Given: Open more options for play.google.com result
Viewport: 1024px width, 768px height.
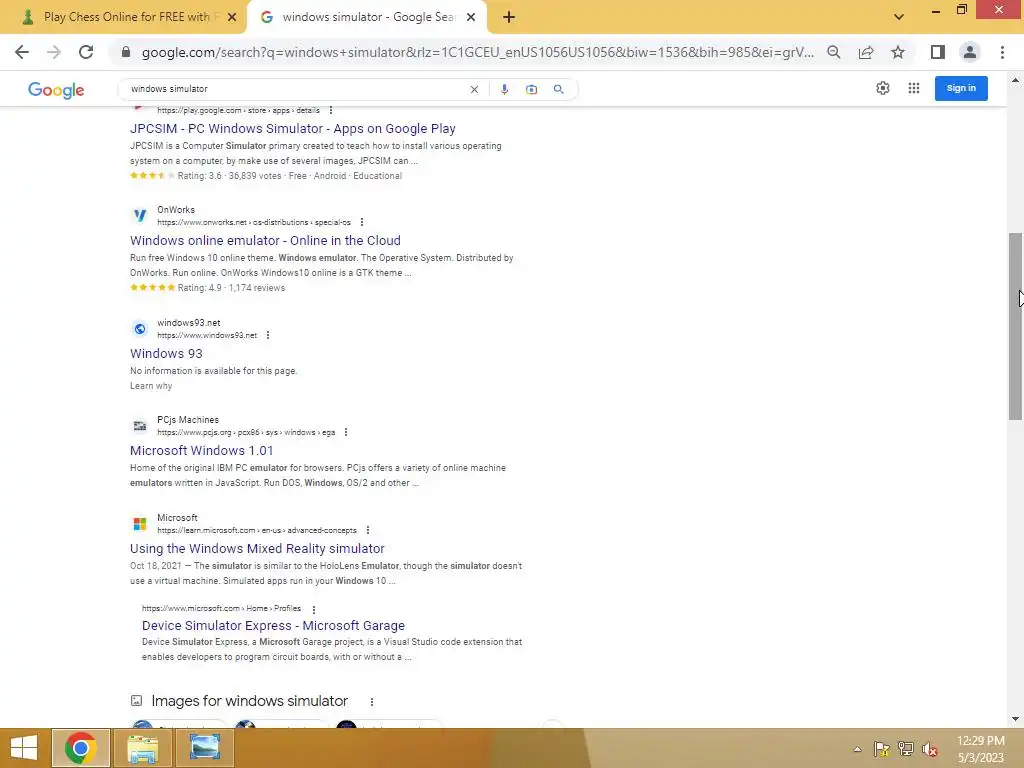Looking at the screenshot, I should coord(330,110).
